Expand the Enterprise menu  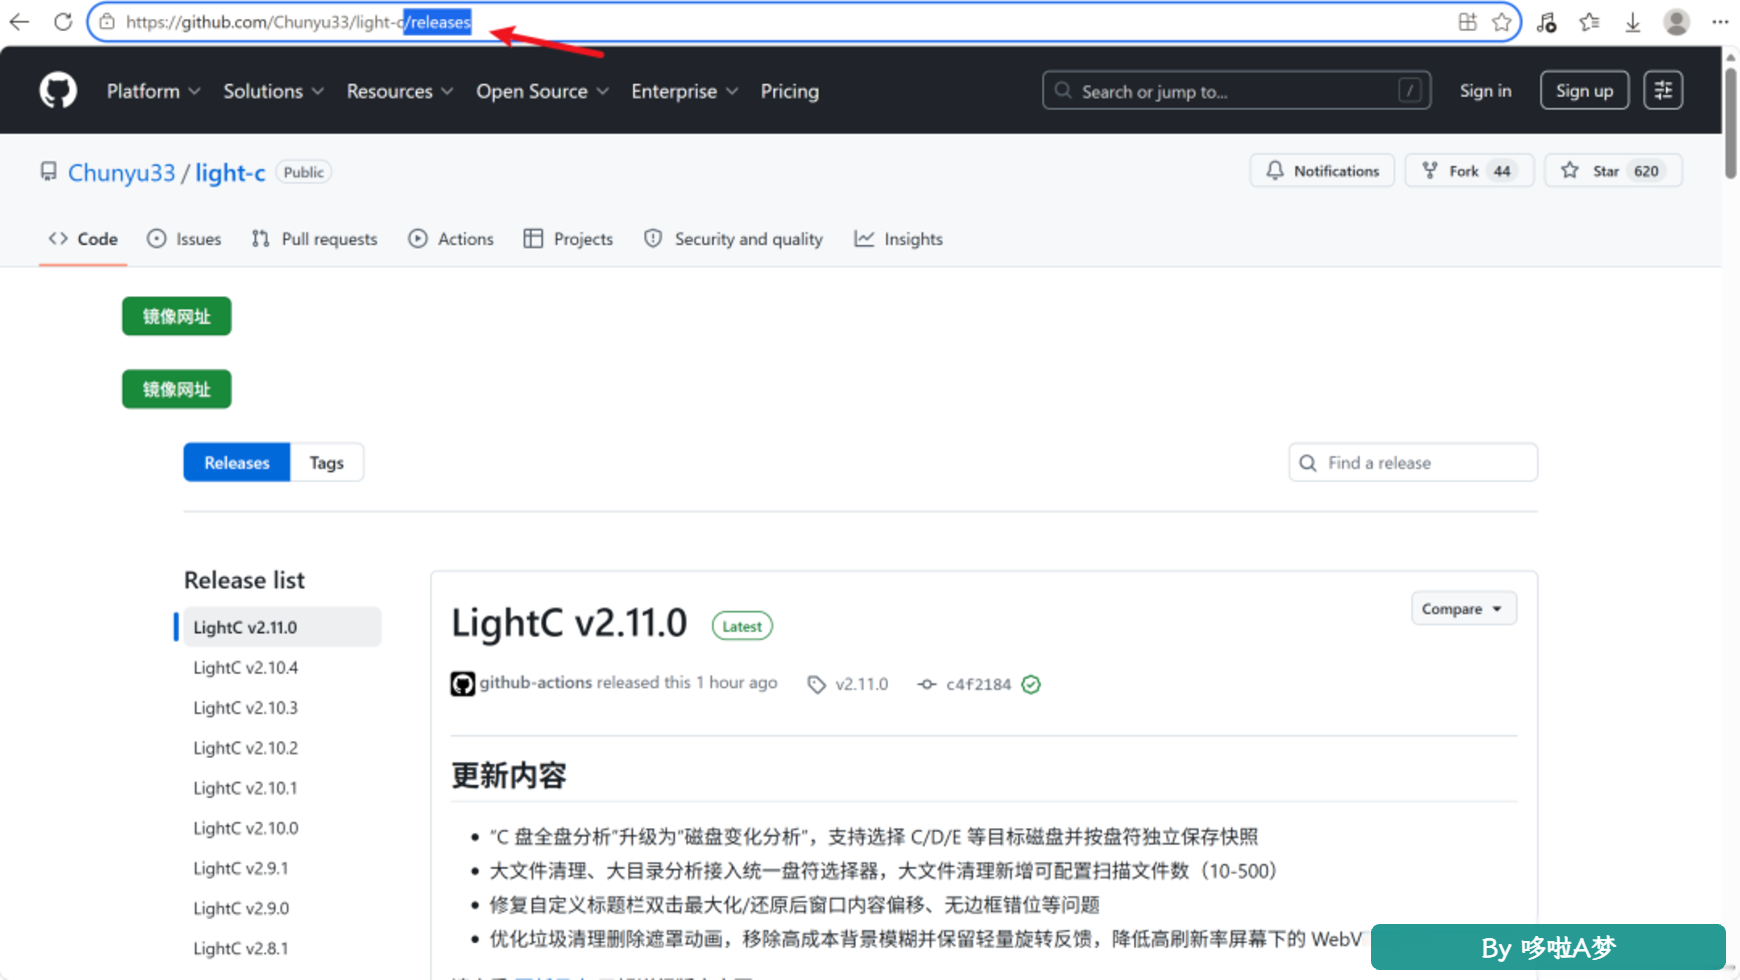(x=685, y=91)
